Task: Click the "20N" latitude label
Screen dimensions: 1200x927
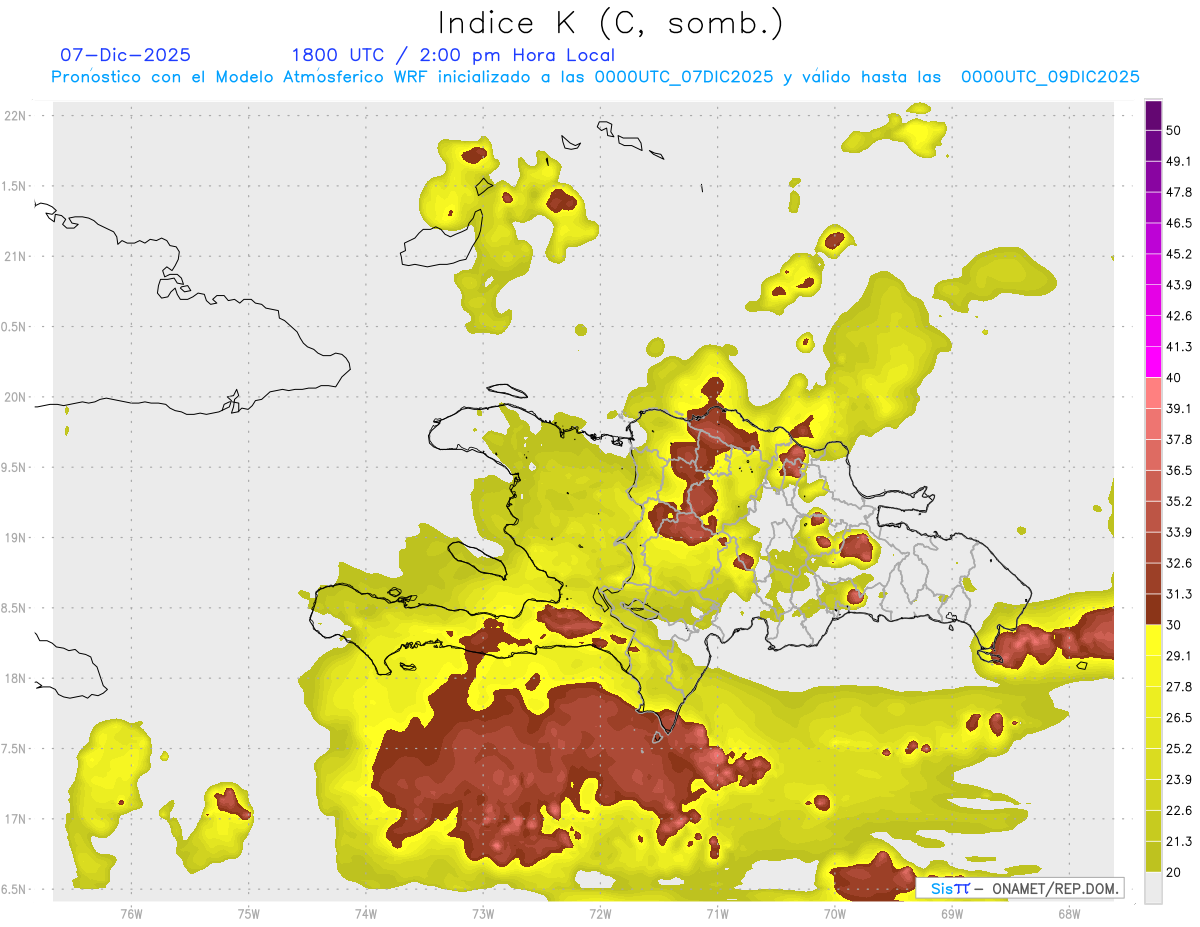Action: 16,397
